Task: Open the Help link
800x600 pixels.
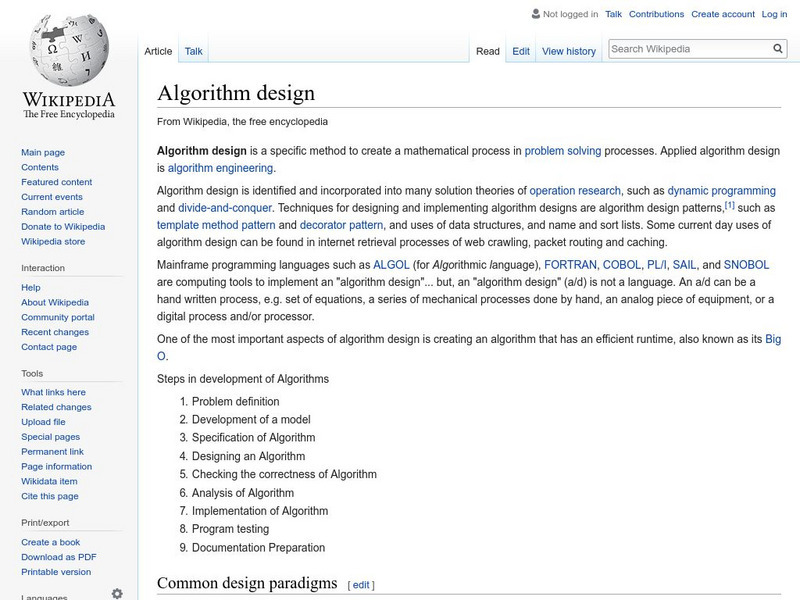Action: 31,287
